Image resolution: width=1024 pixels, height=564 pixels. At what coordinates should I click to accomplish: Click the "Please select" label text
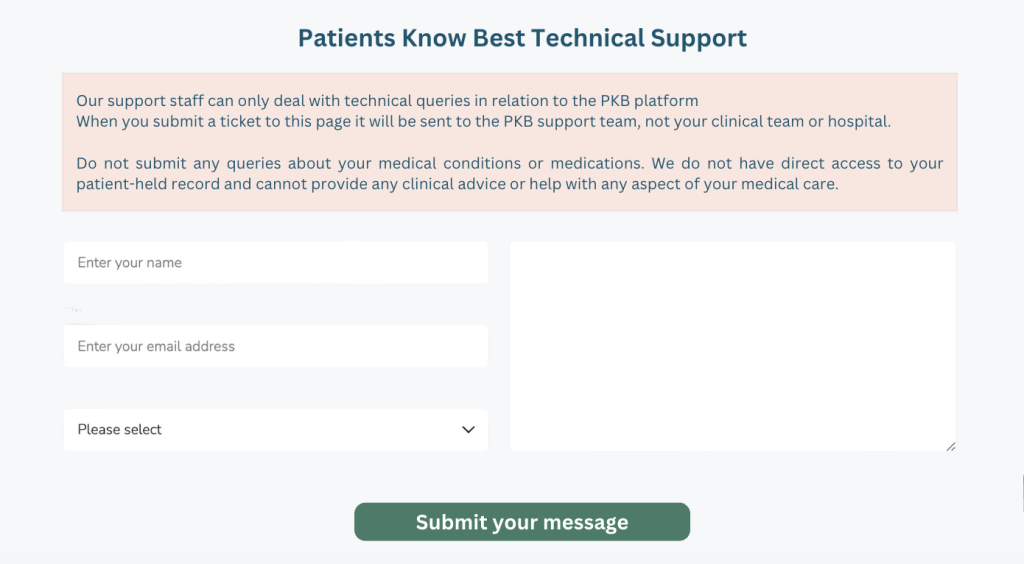119,430
